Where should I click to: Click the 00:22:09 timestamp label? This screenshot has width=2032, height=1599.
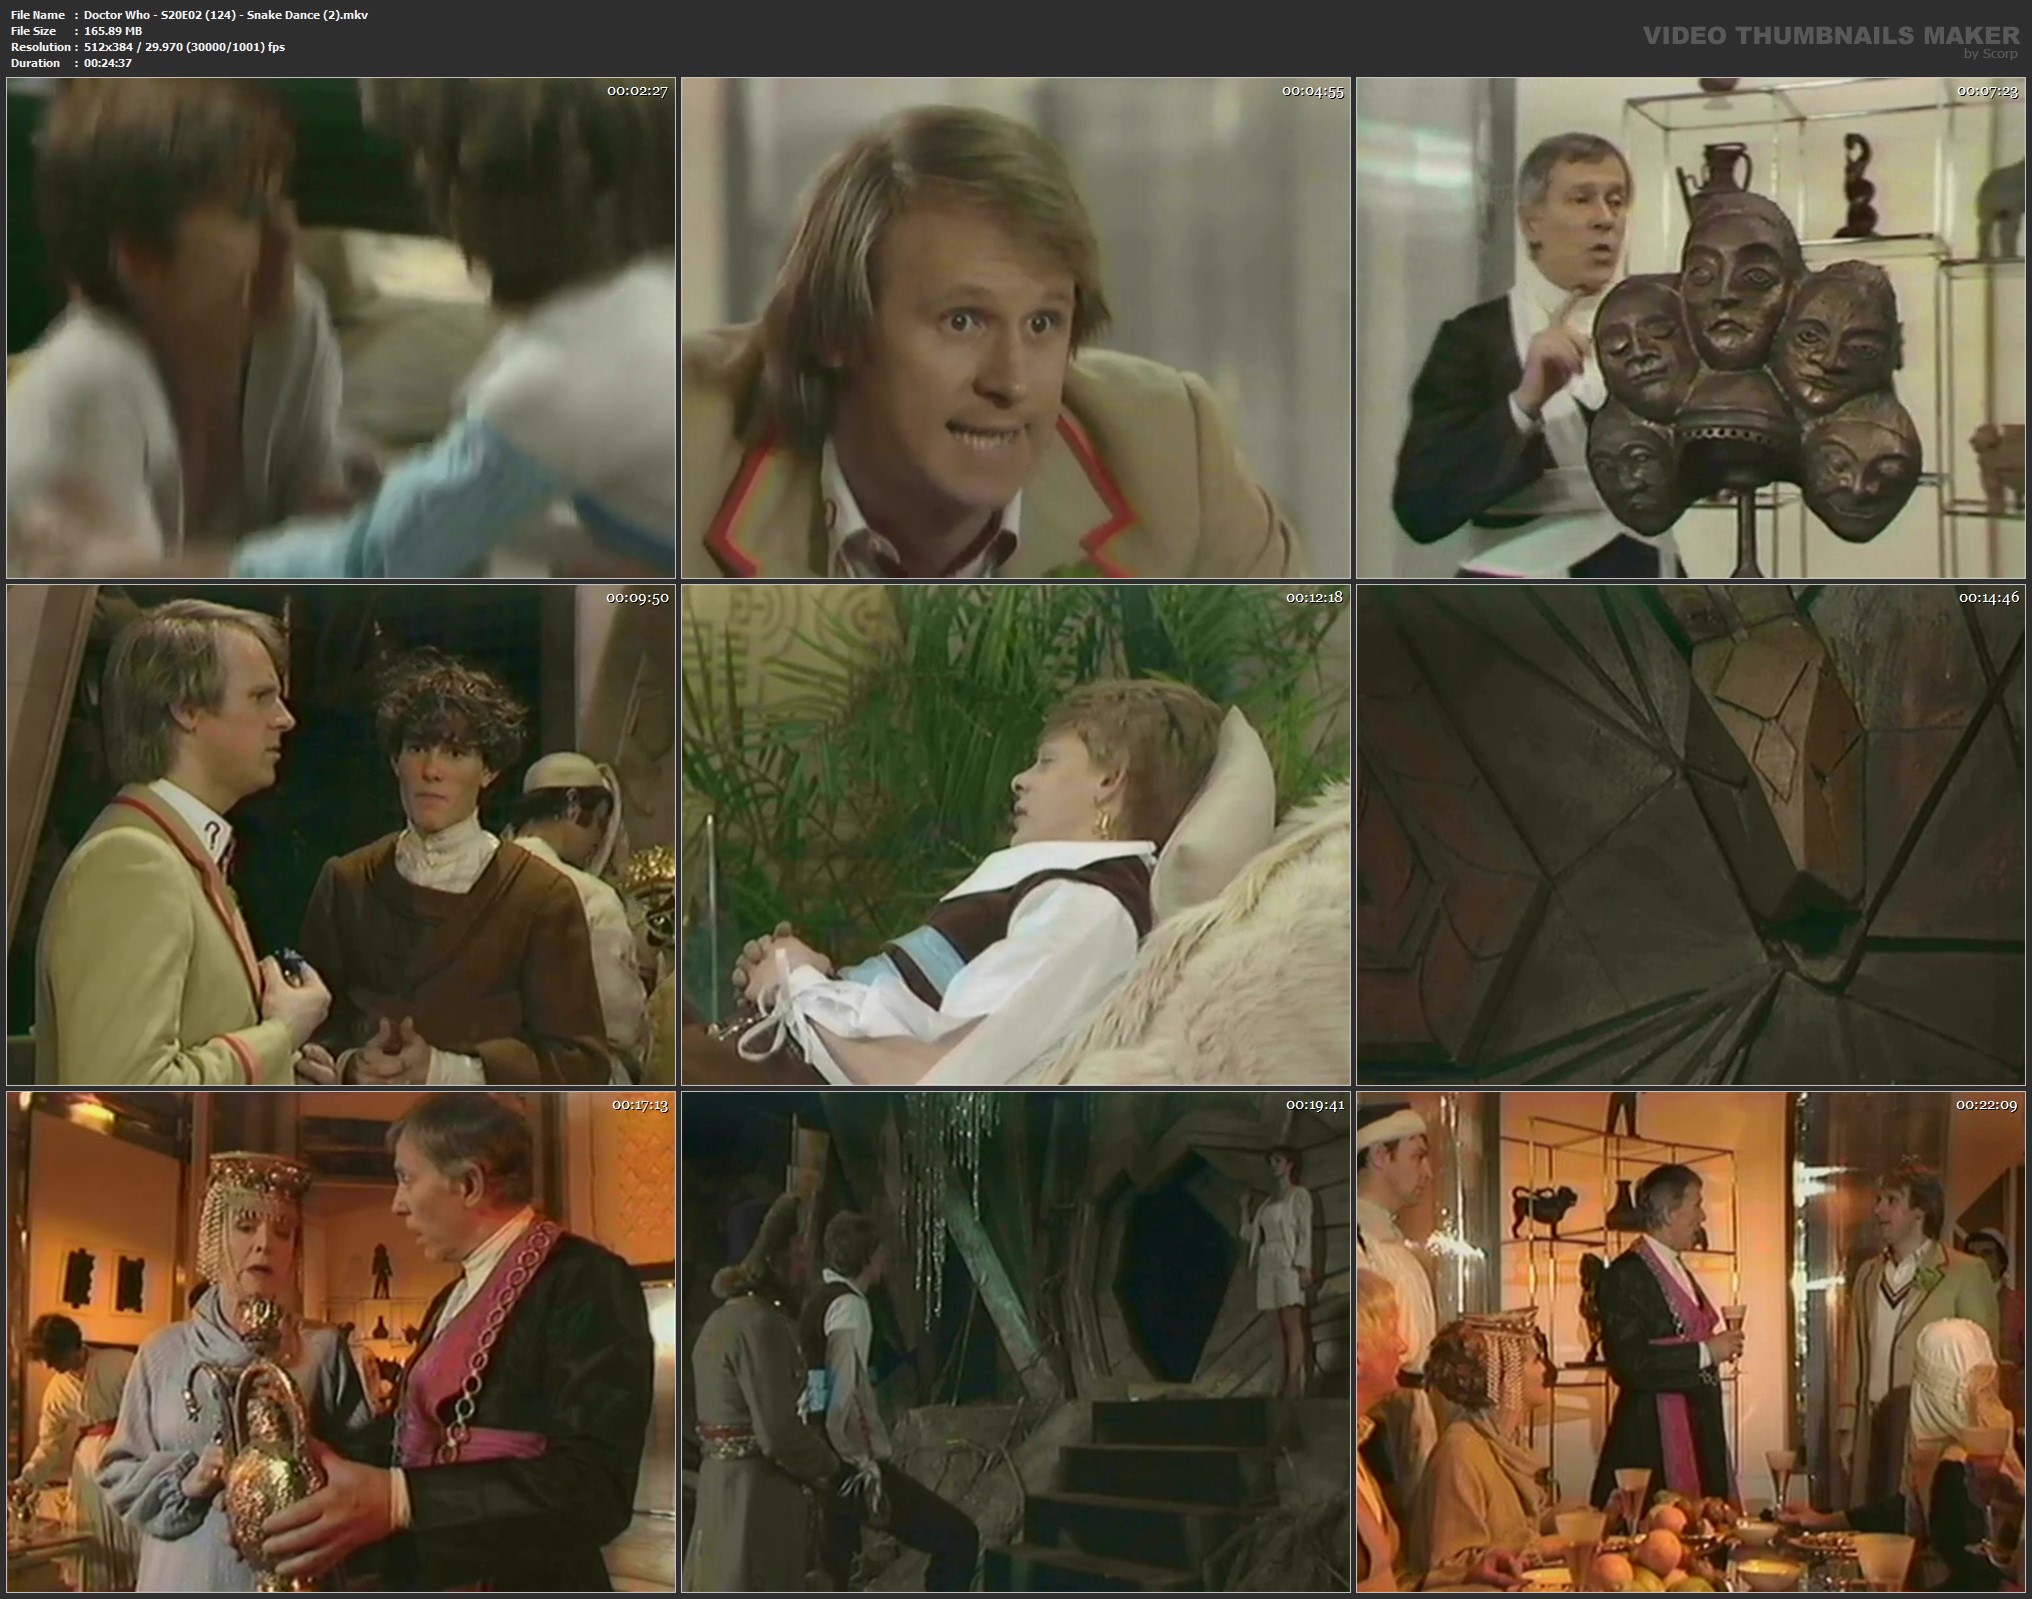1987,1105
